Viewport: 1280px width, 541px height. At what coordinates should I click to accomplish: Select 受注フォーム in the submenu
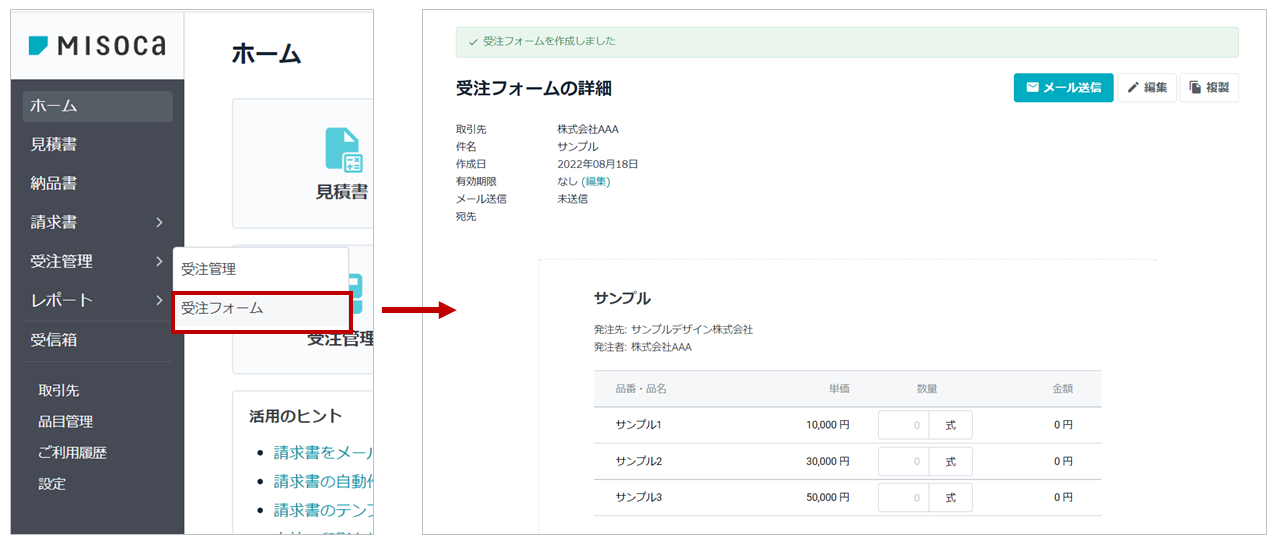point(261,310)
